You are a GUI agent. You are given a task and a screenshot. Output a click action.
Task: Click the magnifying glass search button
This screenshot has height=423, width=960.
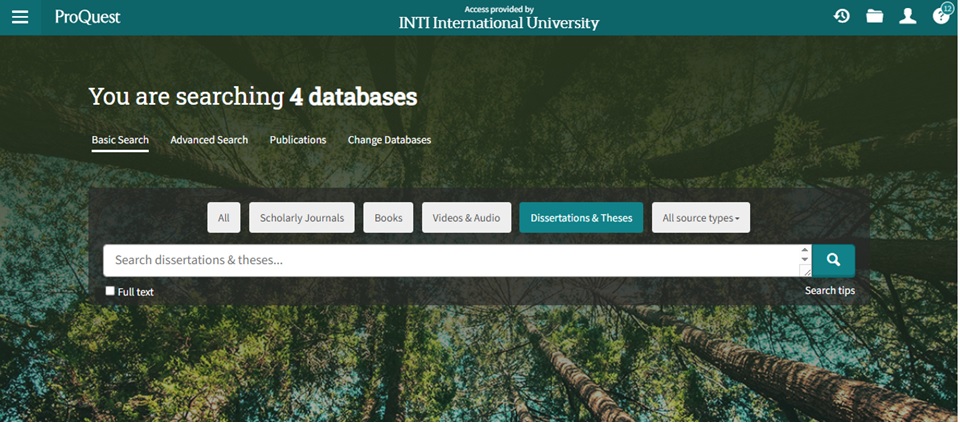click(833, 260)
